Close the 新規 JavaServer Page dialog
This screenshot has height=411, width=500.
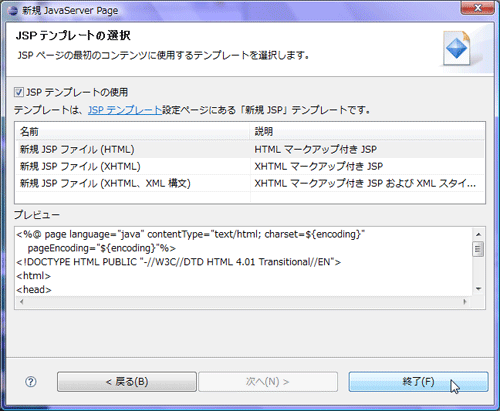coord(477,8)
